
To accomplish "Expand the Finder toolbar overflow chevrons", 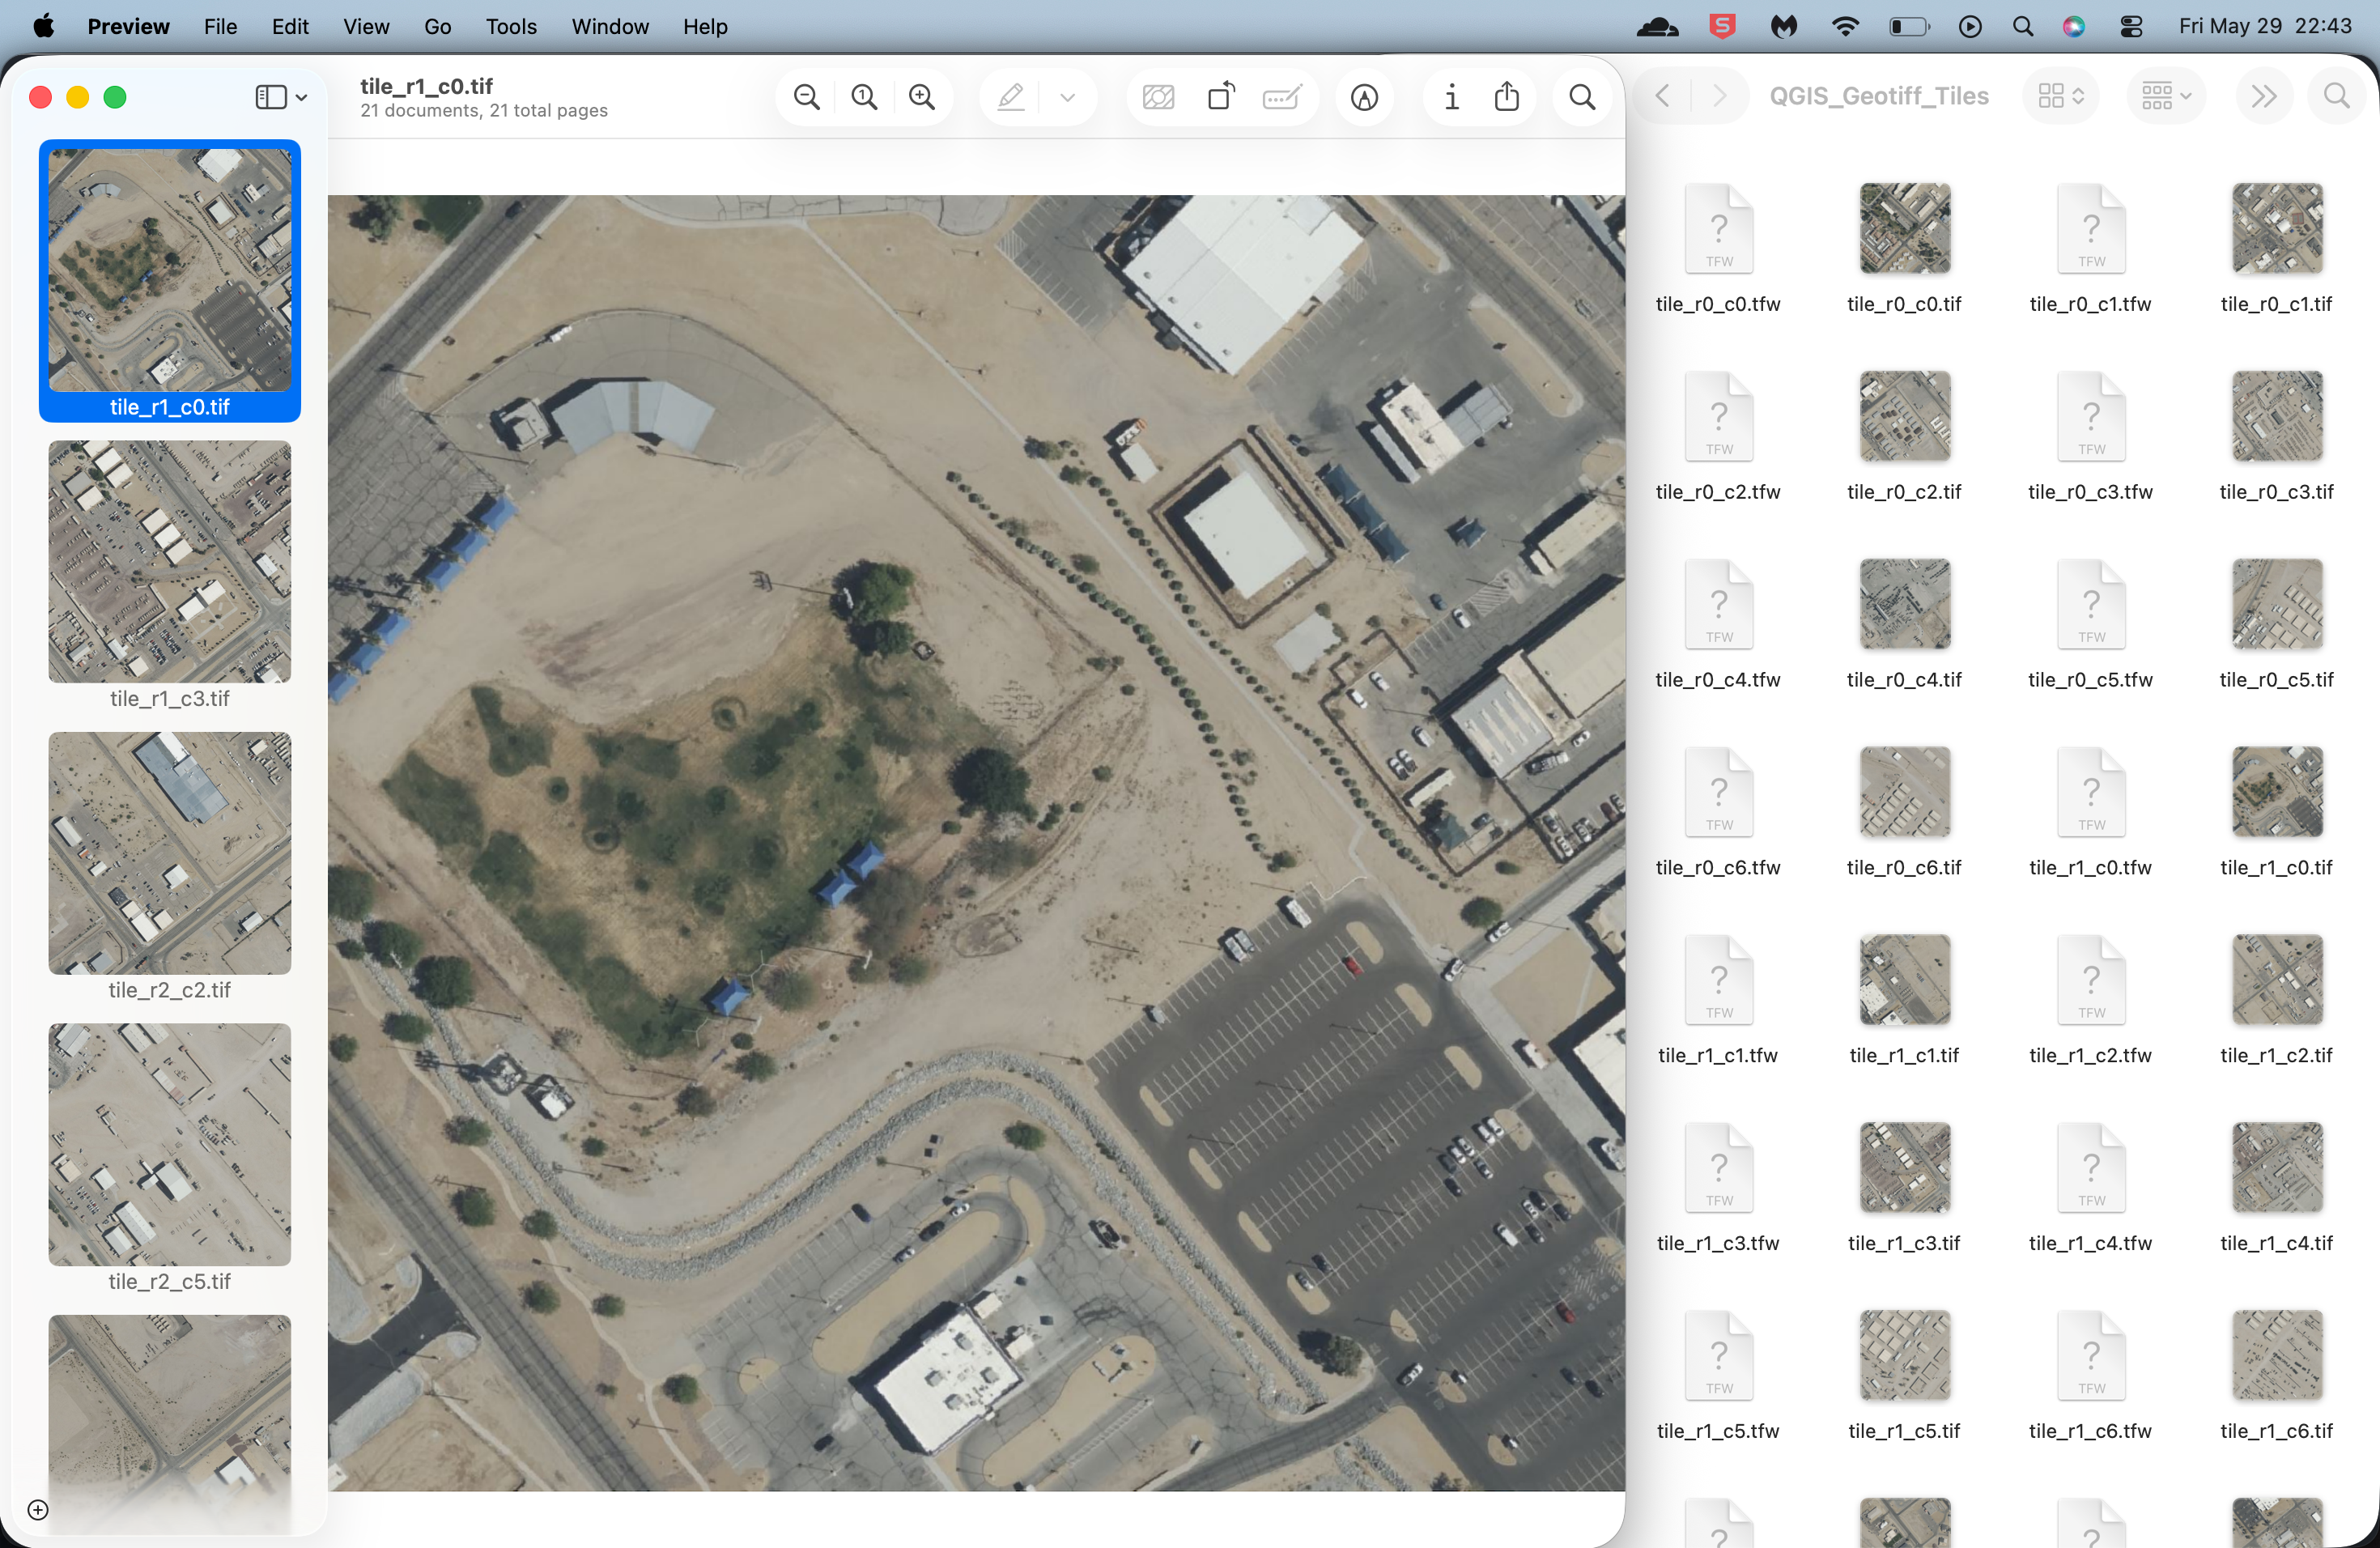I will (x=2263, y=96).
